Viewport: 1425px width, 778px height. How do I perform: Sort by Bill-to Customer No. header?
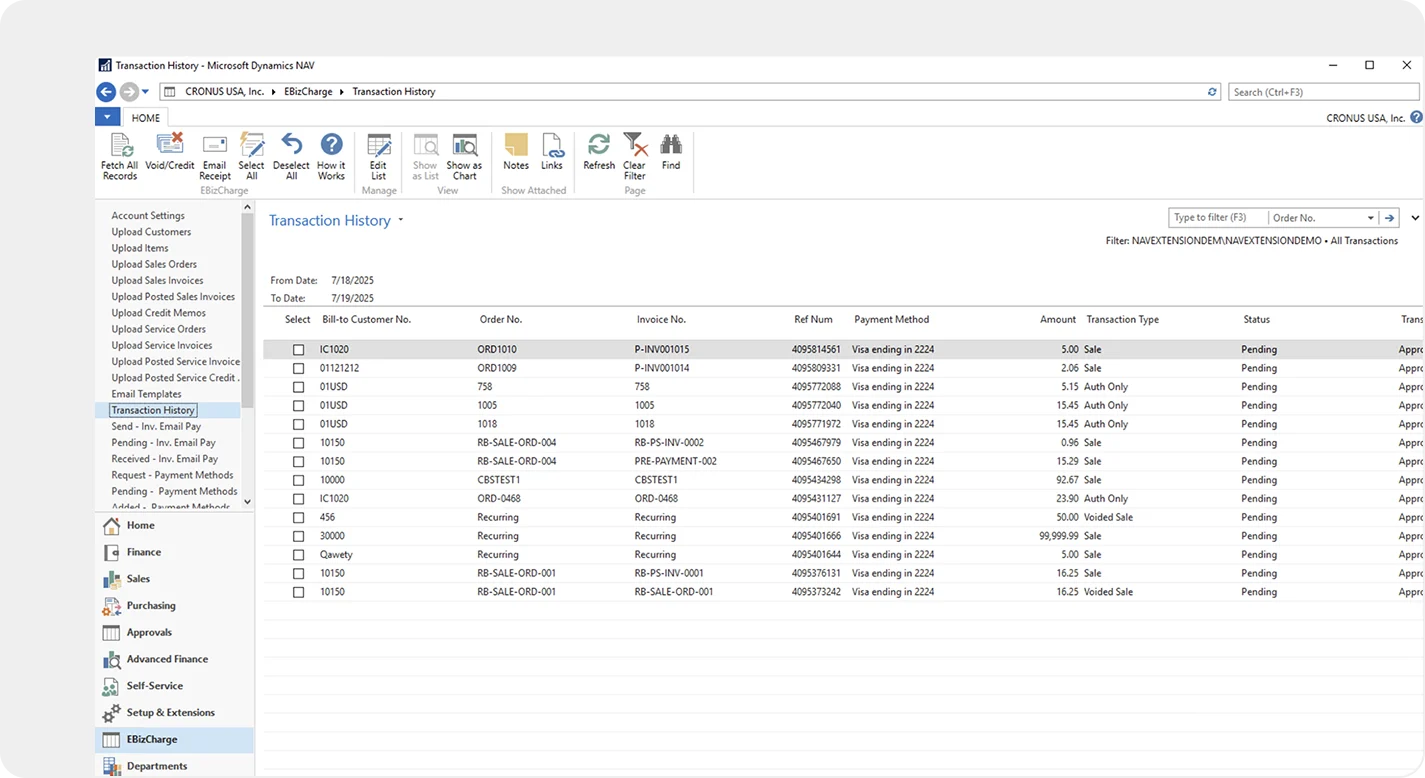click(x=367, y=320)
